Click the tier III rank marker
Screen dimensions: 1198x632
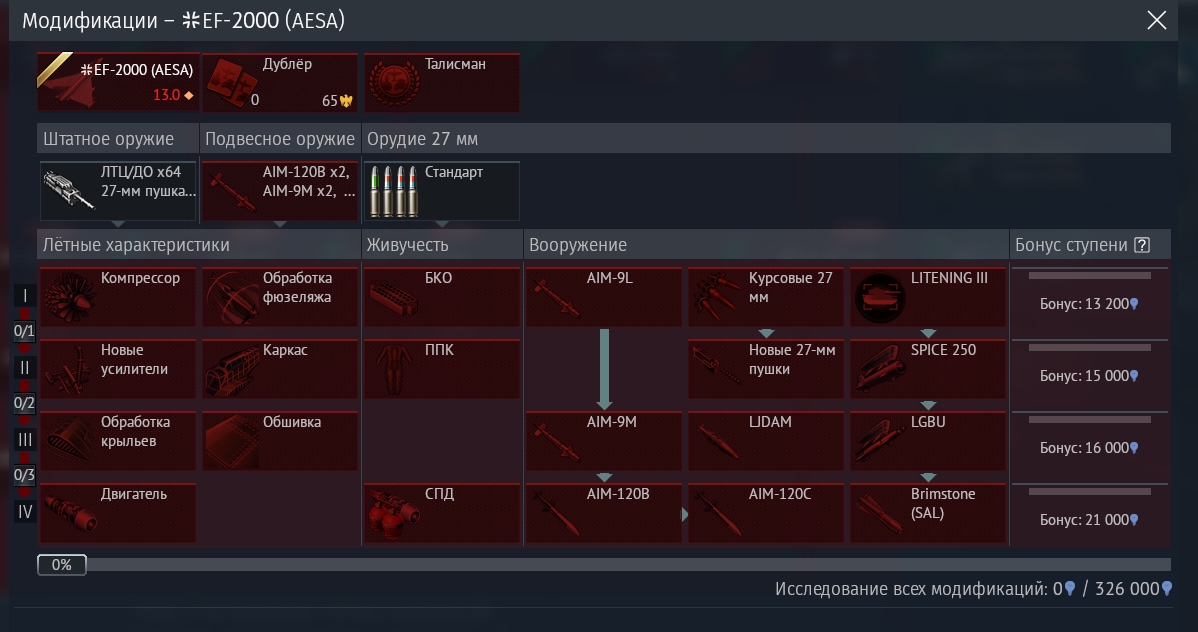point(24,439)
